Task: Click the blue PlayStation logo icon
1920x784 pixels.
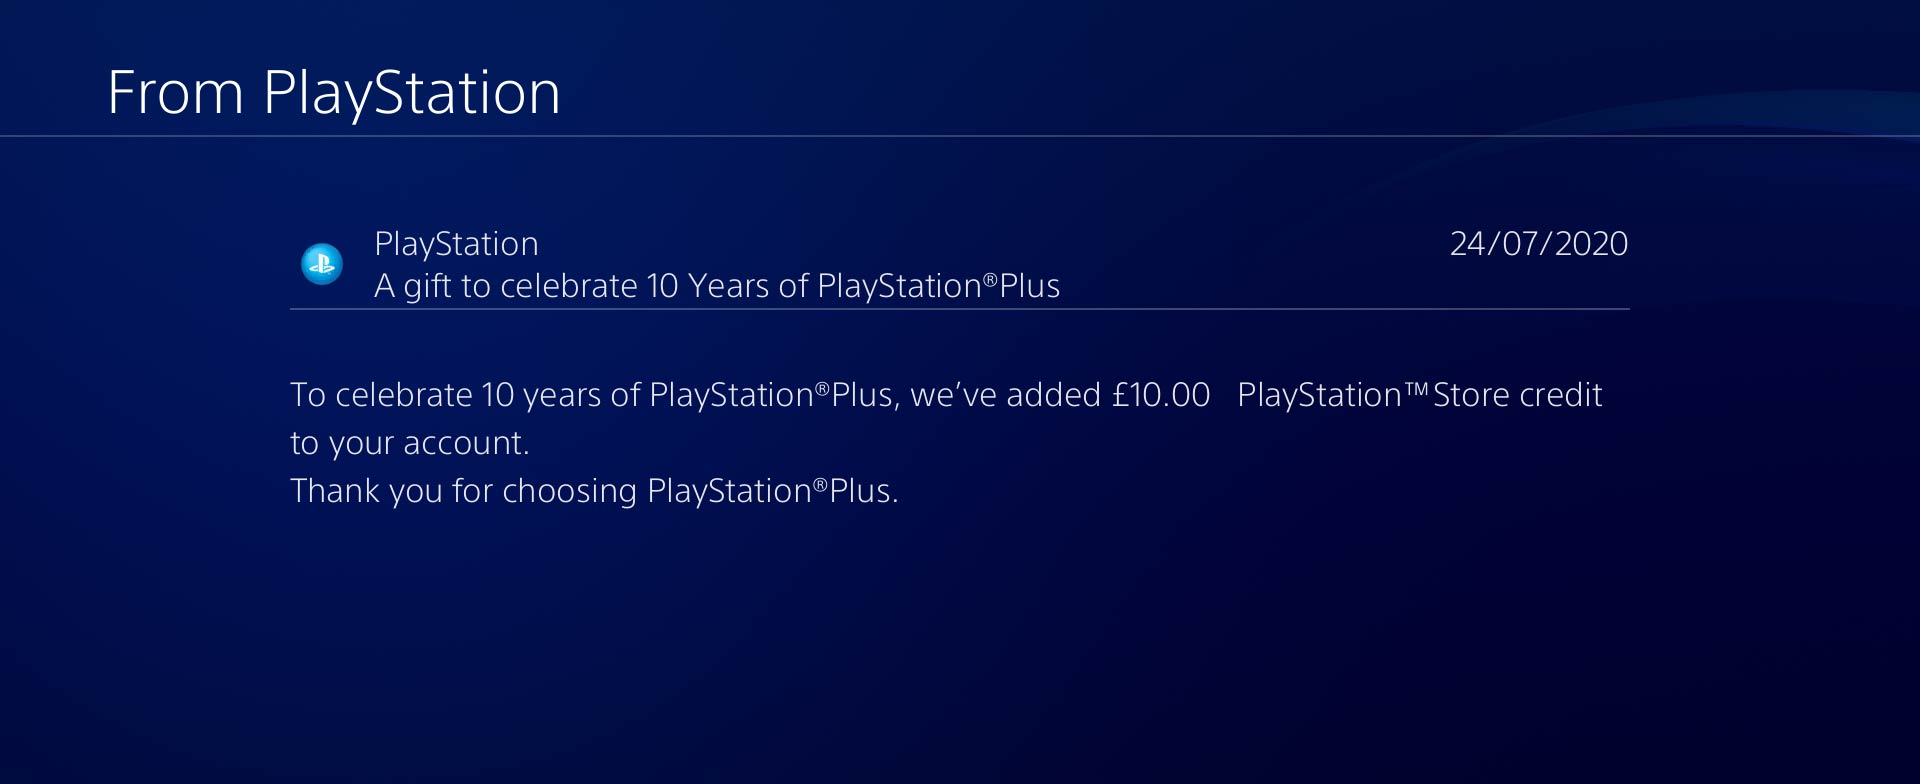Action: (x=322, y=264)
